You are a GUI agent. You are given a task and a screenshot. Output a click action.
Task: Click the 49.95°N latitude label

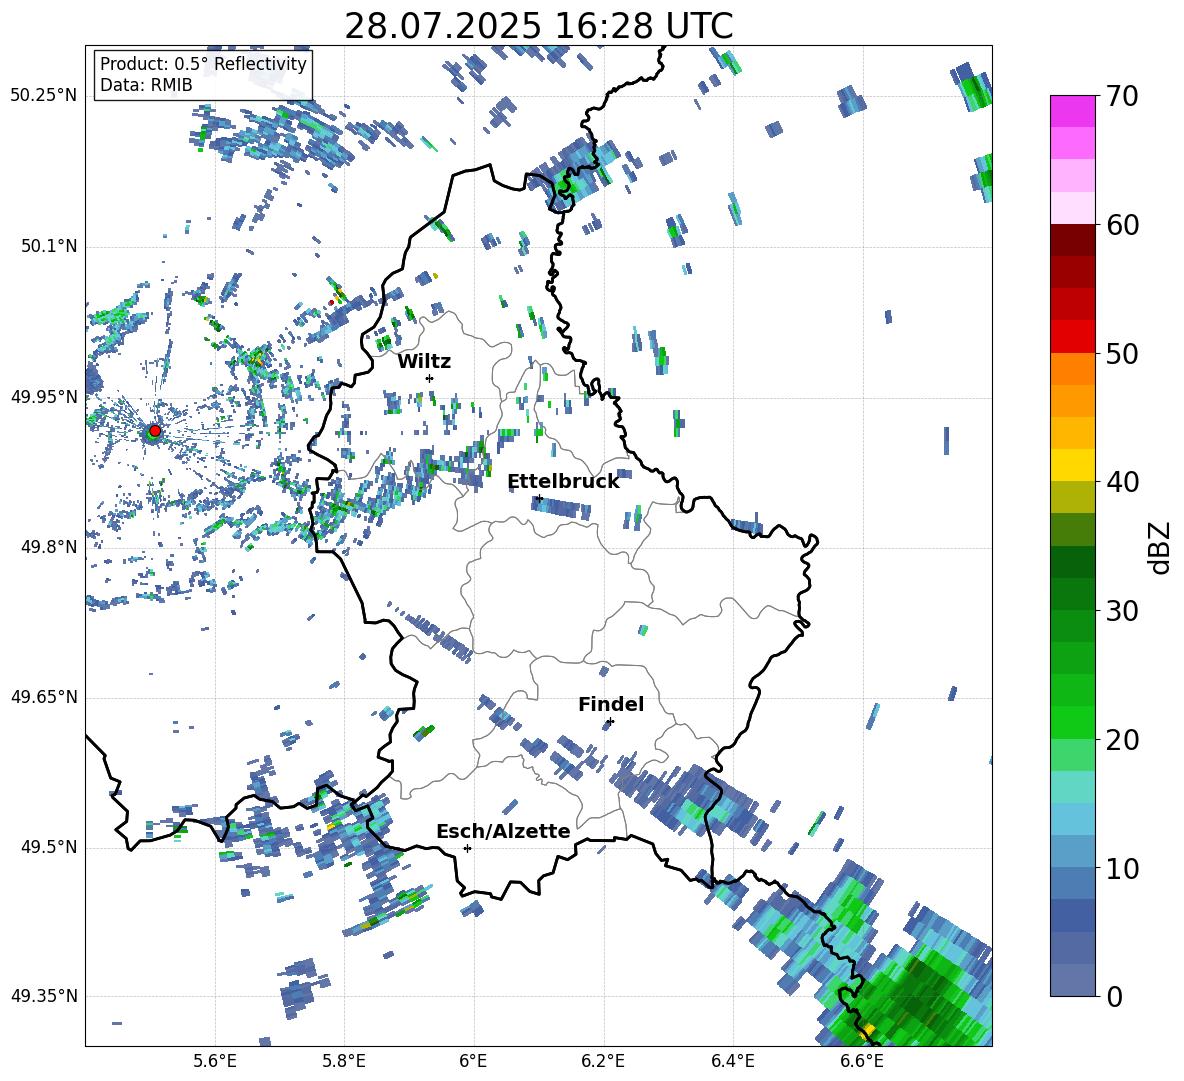coord(44,396)
